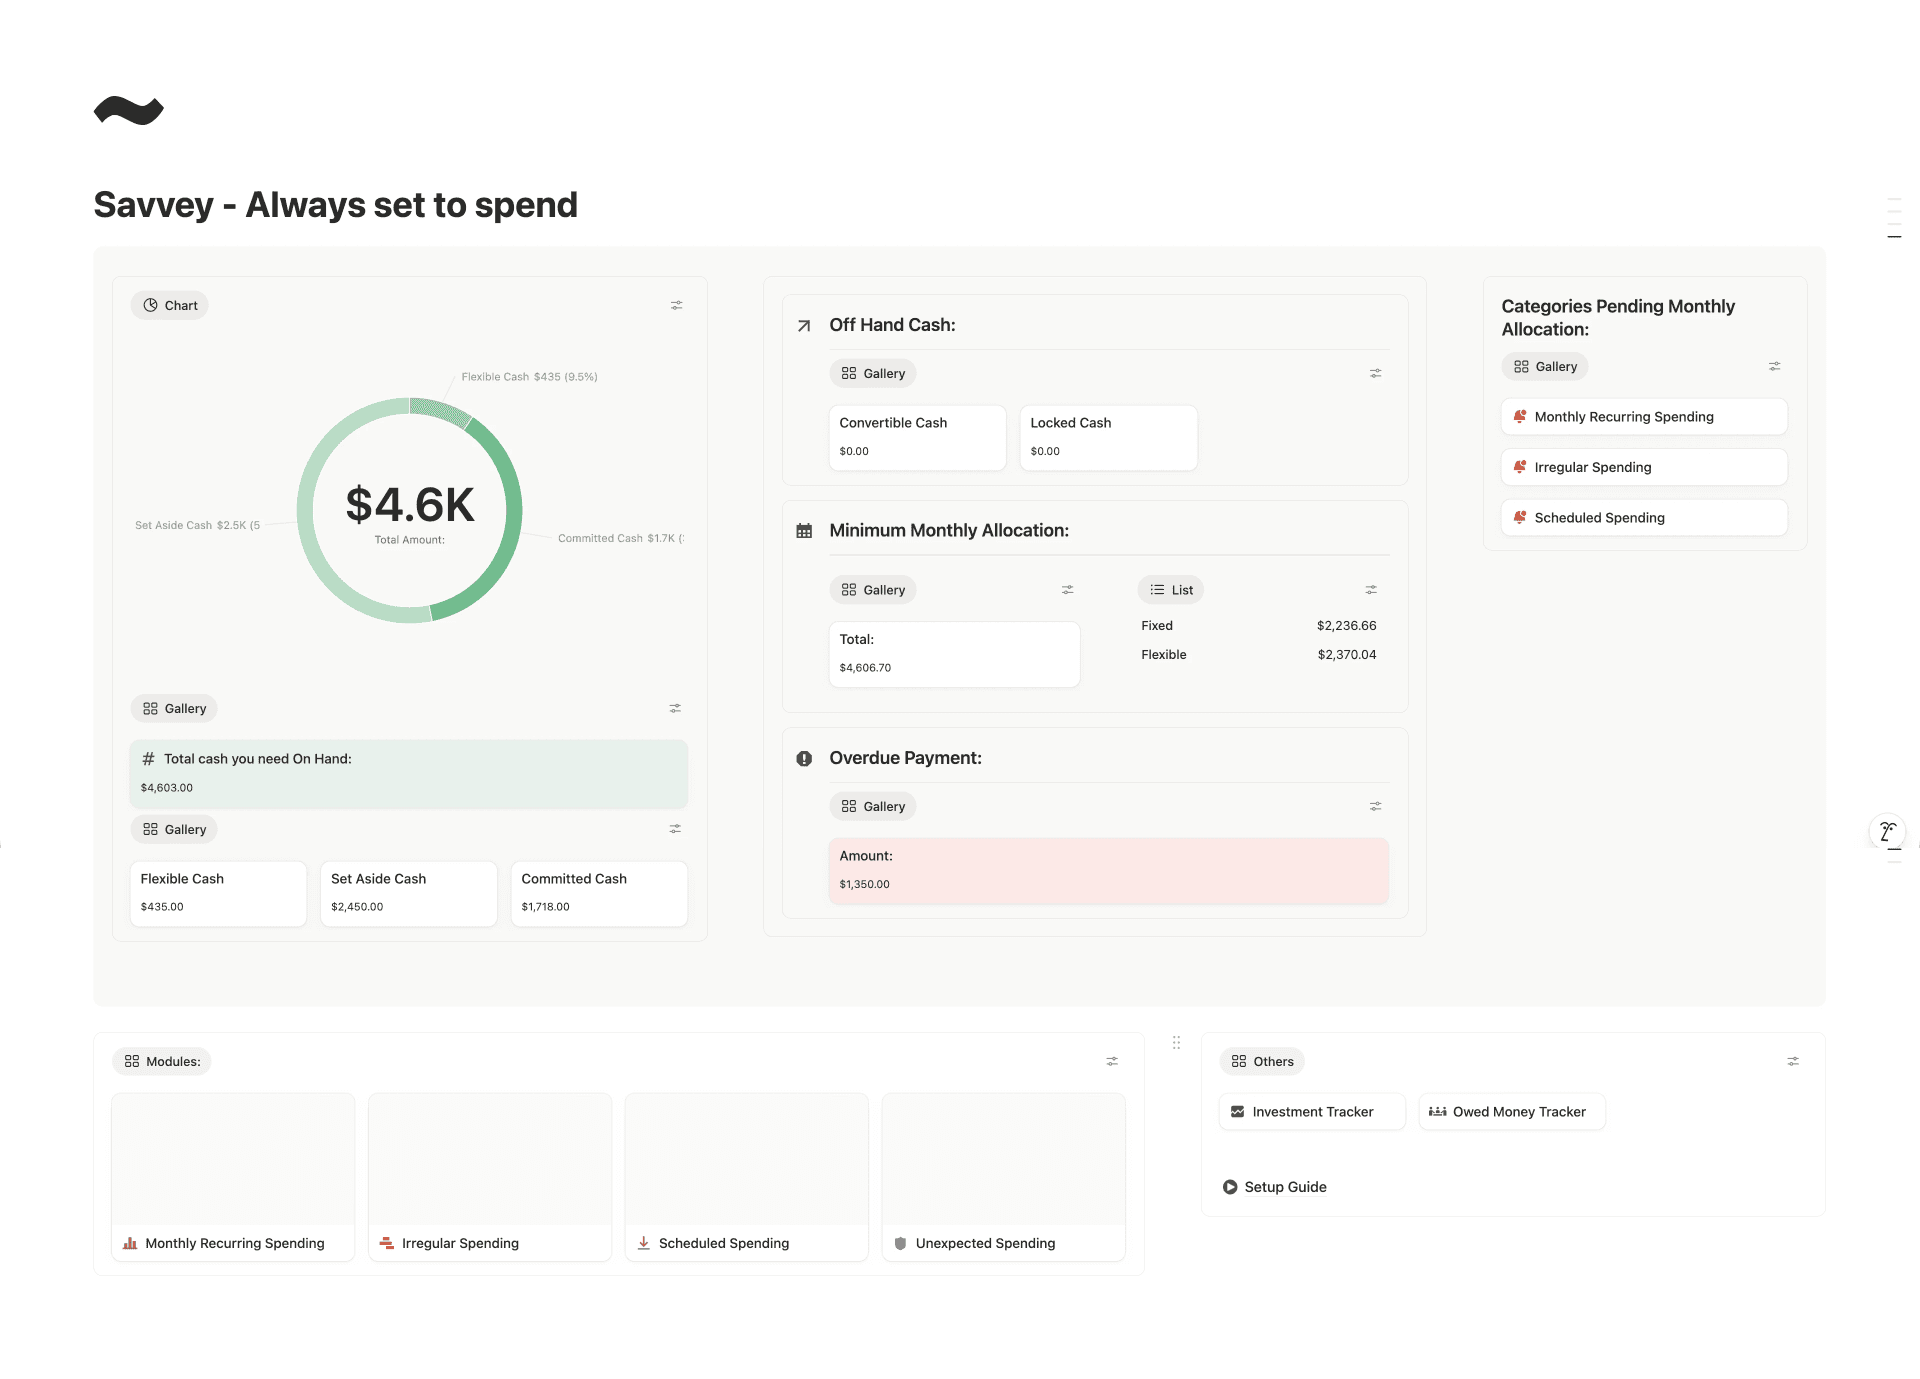Select the List view tab
This screenshot has width=1920, height=1379.
1171,590
